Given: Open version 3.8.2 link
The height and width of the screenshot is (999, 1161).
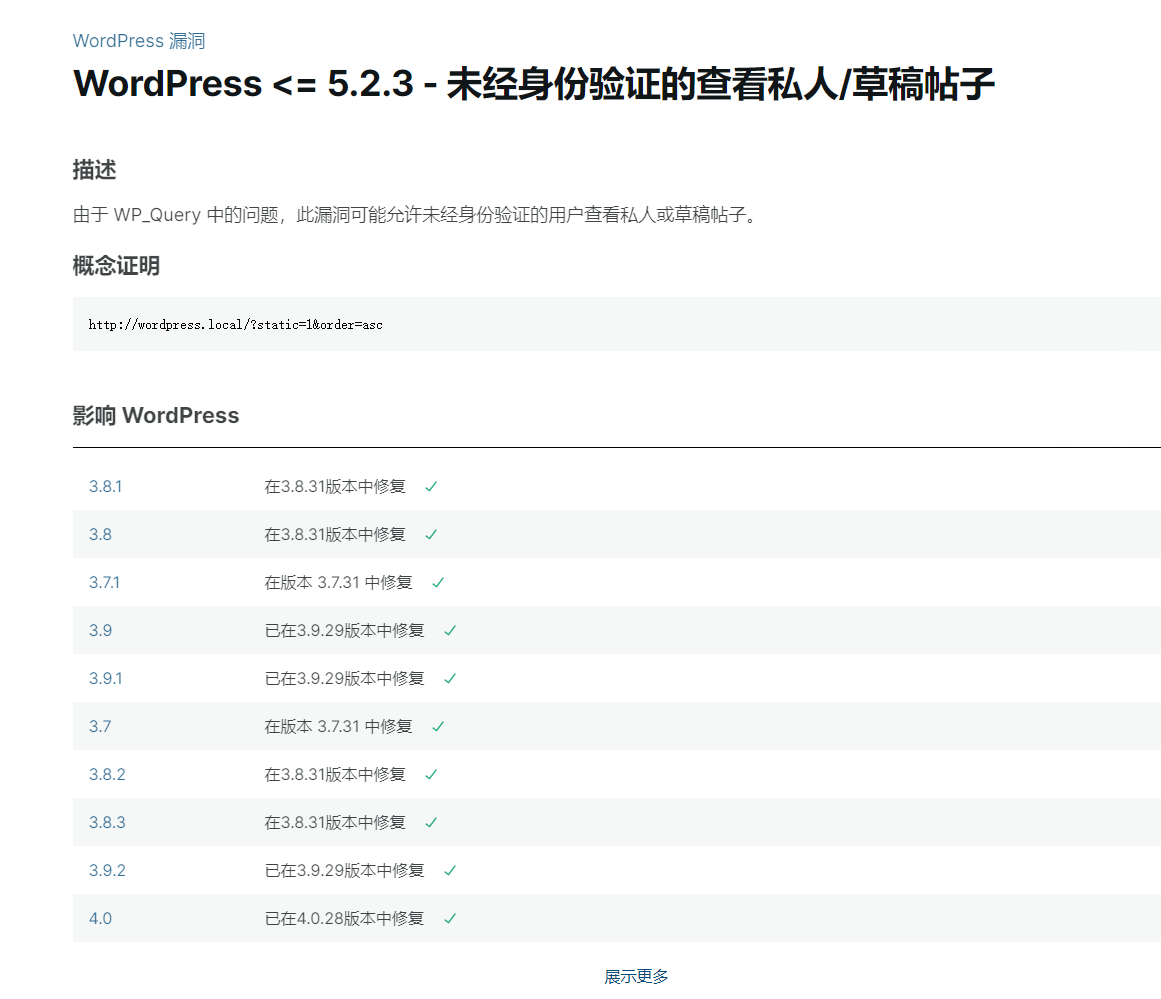Looking at the screenshot, I should click(x=107, y=775).
